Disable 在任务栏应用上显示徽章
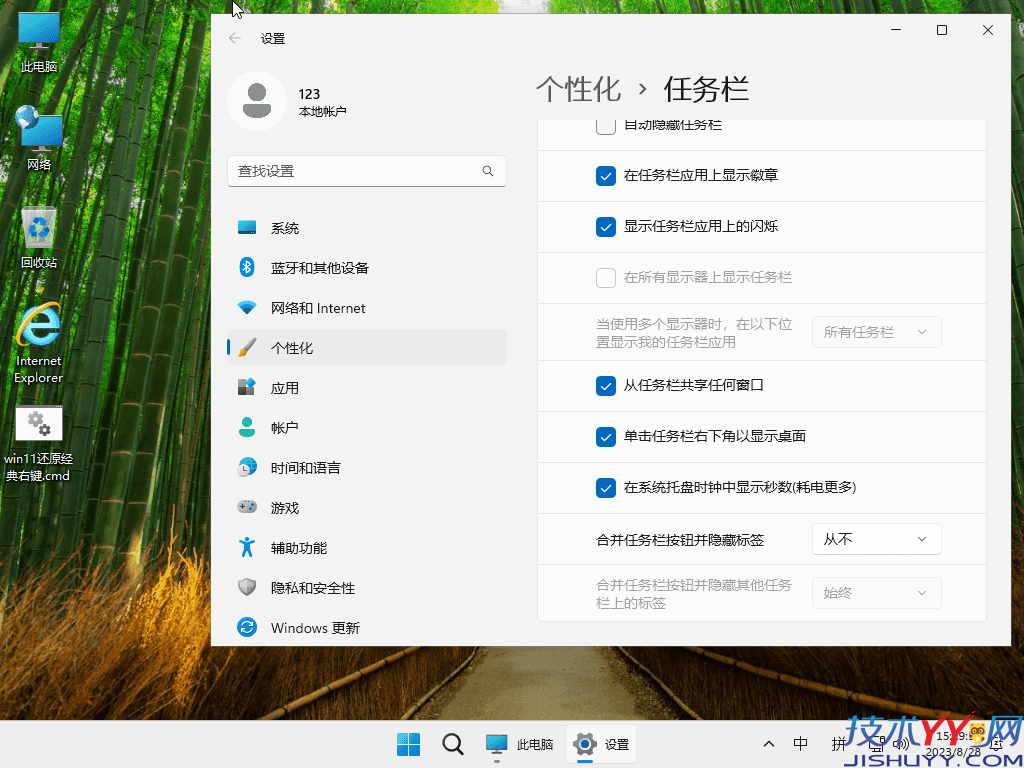This screenshot has width=1024, height=768. [605, 175]
